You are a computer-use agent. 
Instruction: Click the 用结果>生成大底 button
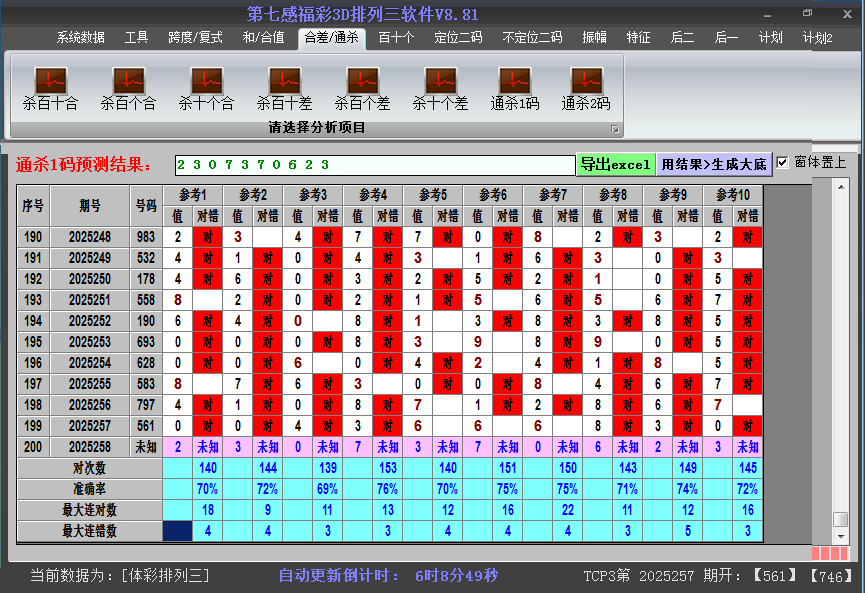714,164
